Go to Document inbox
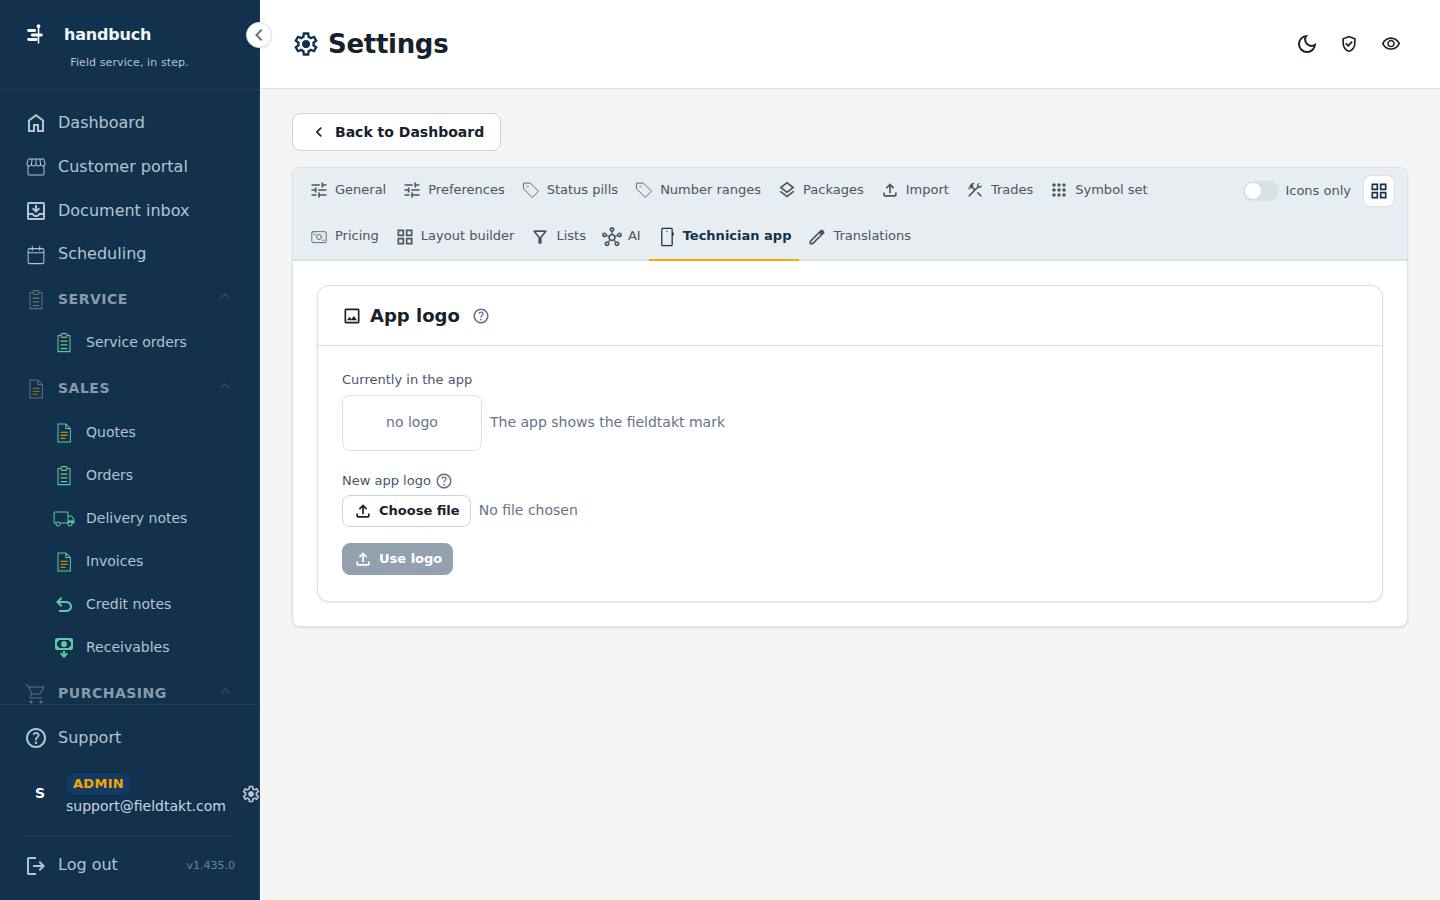The width and height of the screenshot is (1440, 900). (x=130, y=211)
